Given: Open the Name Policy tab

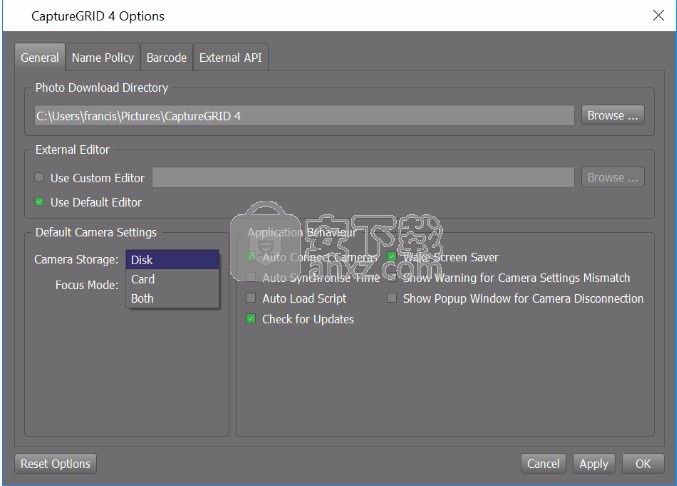Looking at the screenshot, I should [103, 57].
